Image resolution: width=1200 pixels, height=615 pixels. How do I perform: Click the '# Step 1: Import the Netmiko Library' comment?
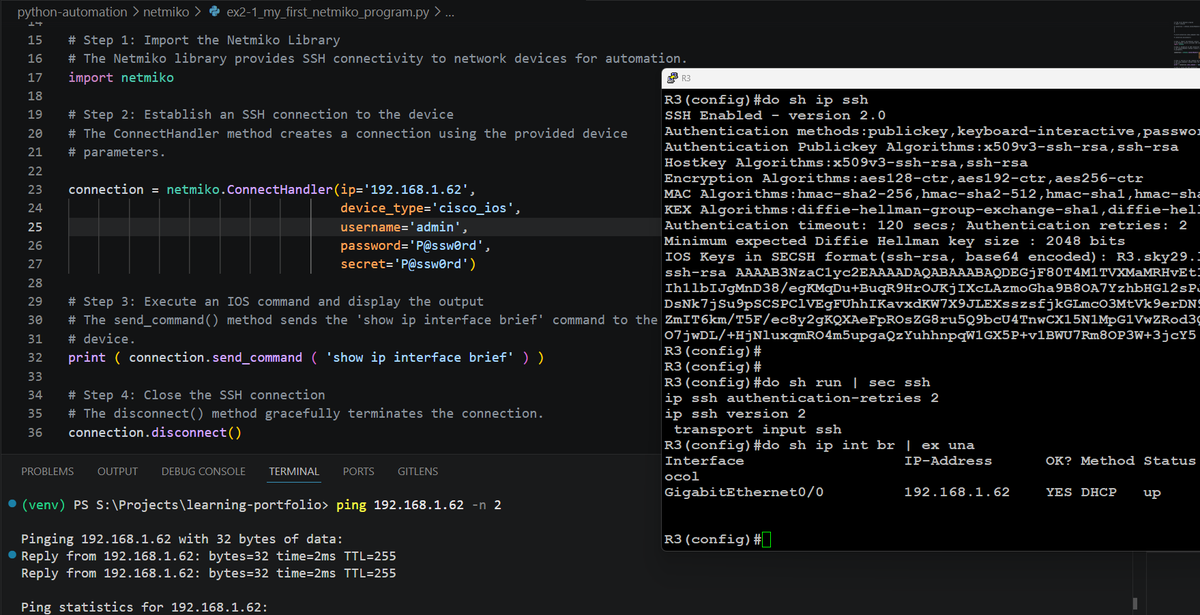coord(204,40)
